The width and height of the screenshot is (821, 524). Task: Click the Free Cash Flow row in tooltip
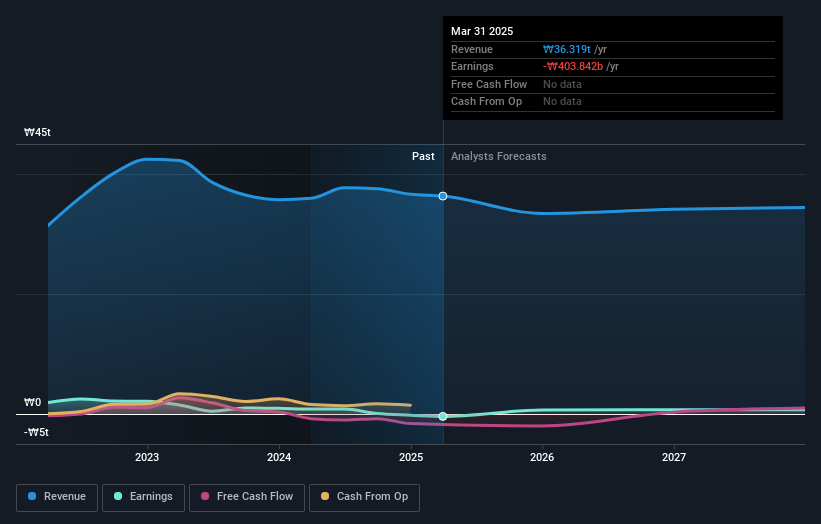[x=613, y=84]
